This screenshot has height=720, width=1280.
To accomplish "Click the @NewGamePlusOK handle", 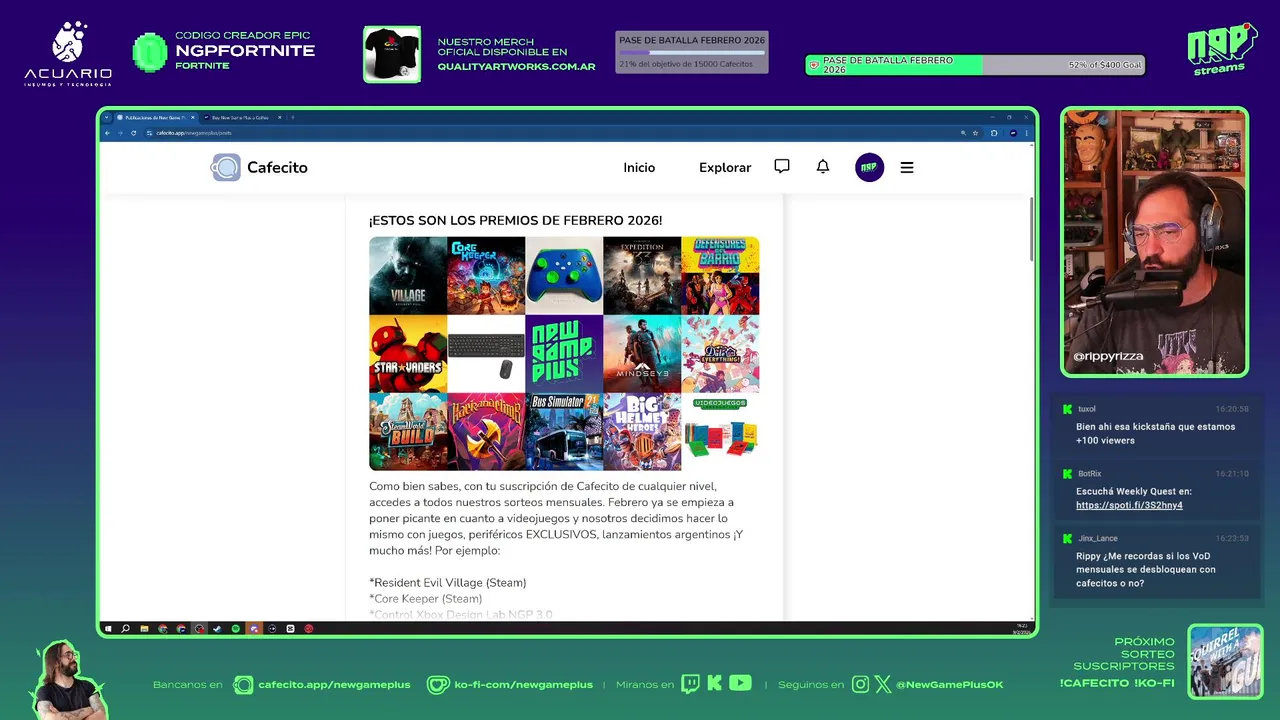I will pyautogui.click(x=949, y=684).
